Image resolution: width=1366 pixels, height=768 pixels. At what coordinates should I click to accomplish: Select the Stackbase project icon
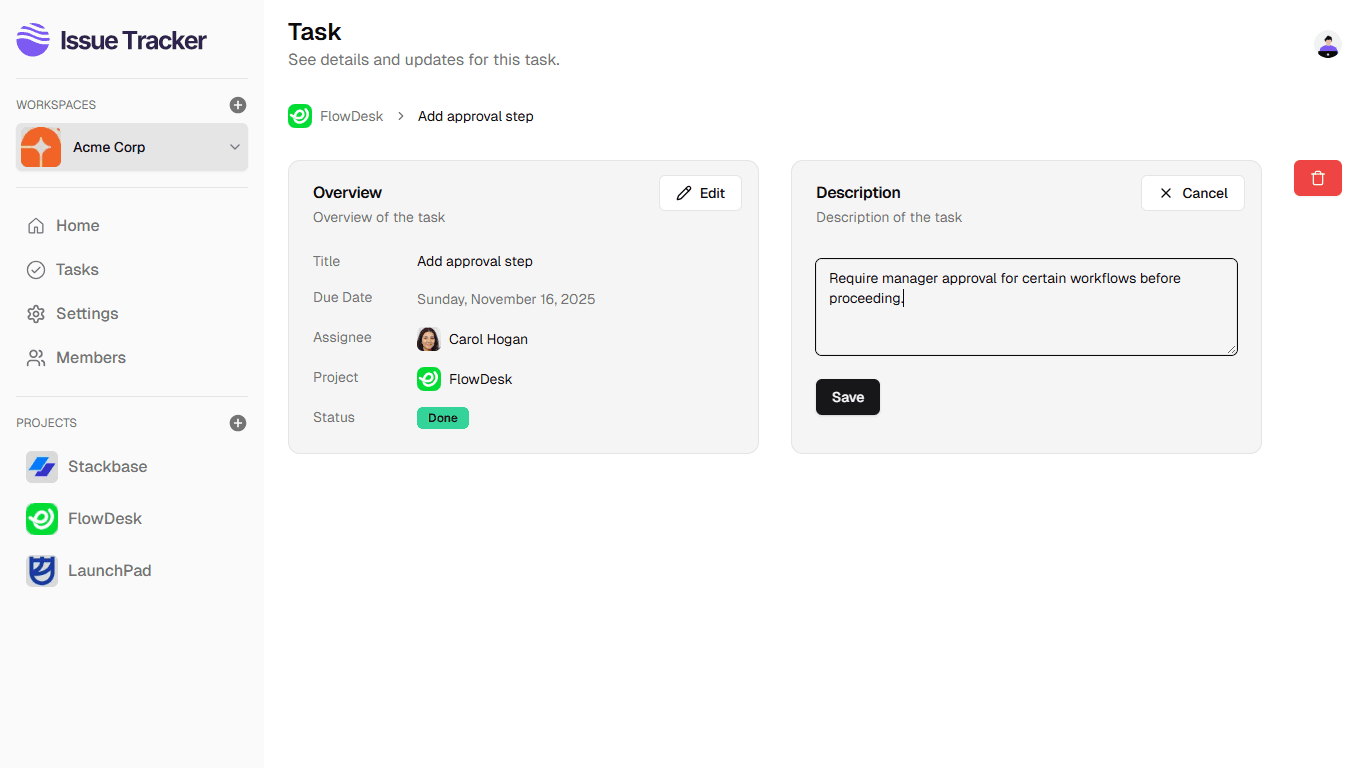[x=41, y=466]
